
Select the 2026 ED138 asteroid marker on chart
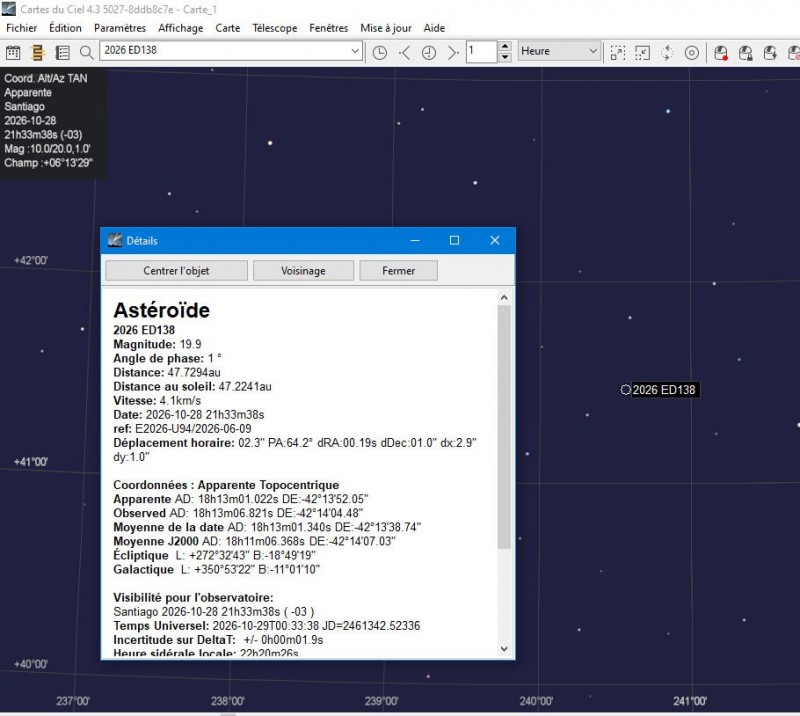click(x=626, y=390)
